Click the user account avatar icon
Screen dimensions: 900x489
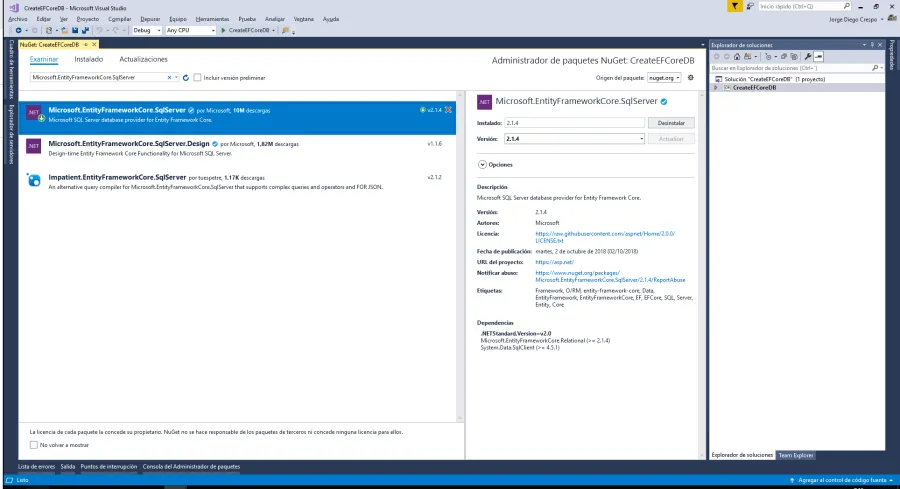[892, 19]
